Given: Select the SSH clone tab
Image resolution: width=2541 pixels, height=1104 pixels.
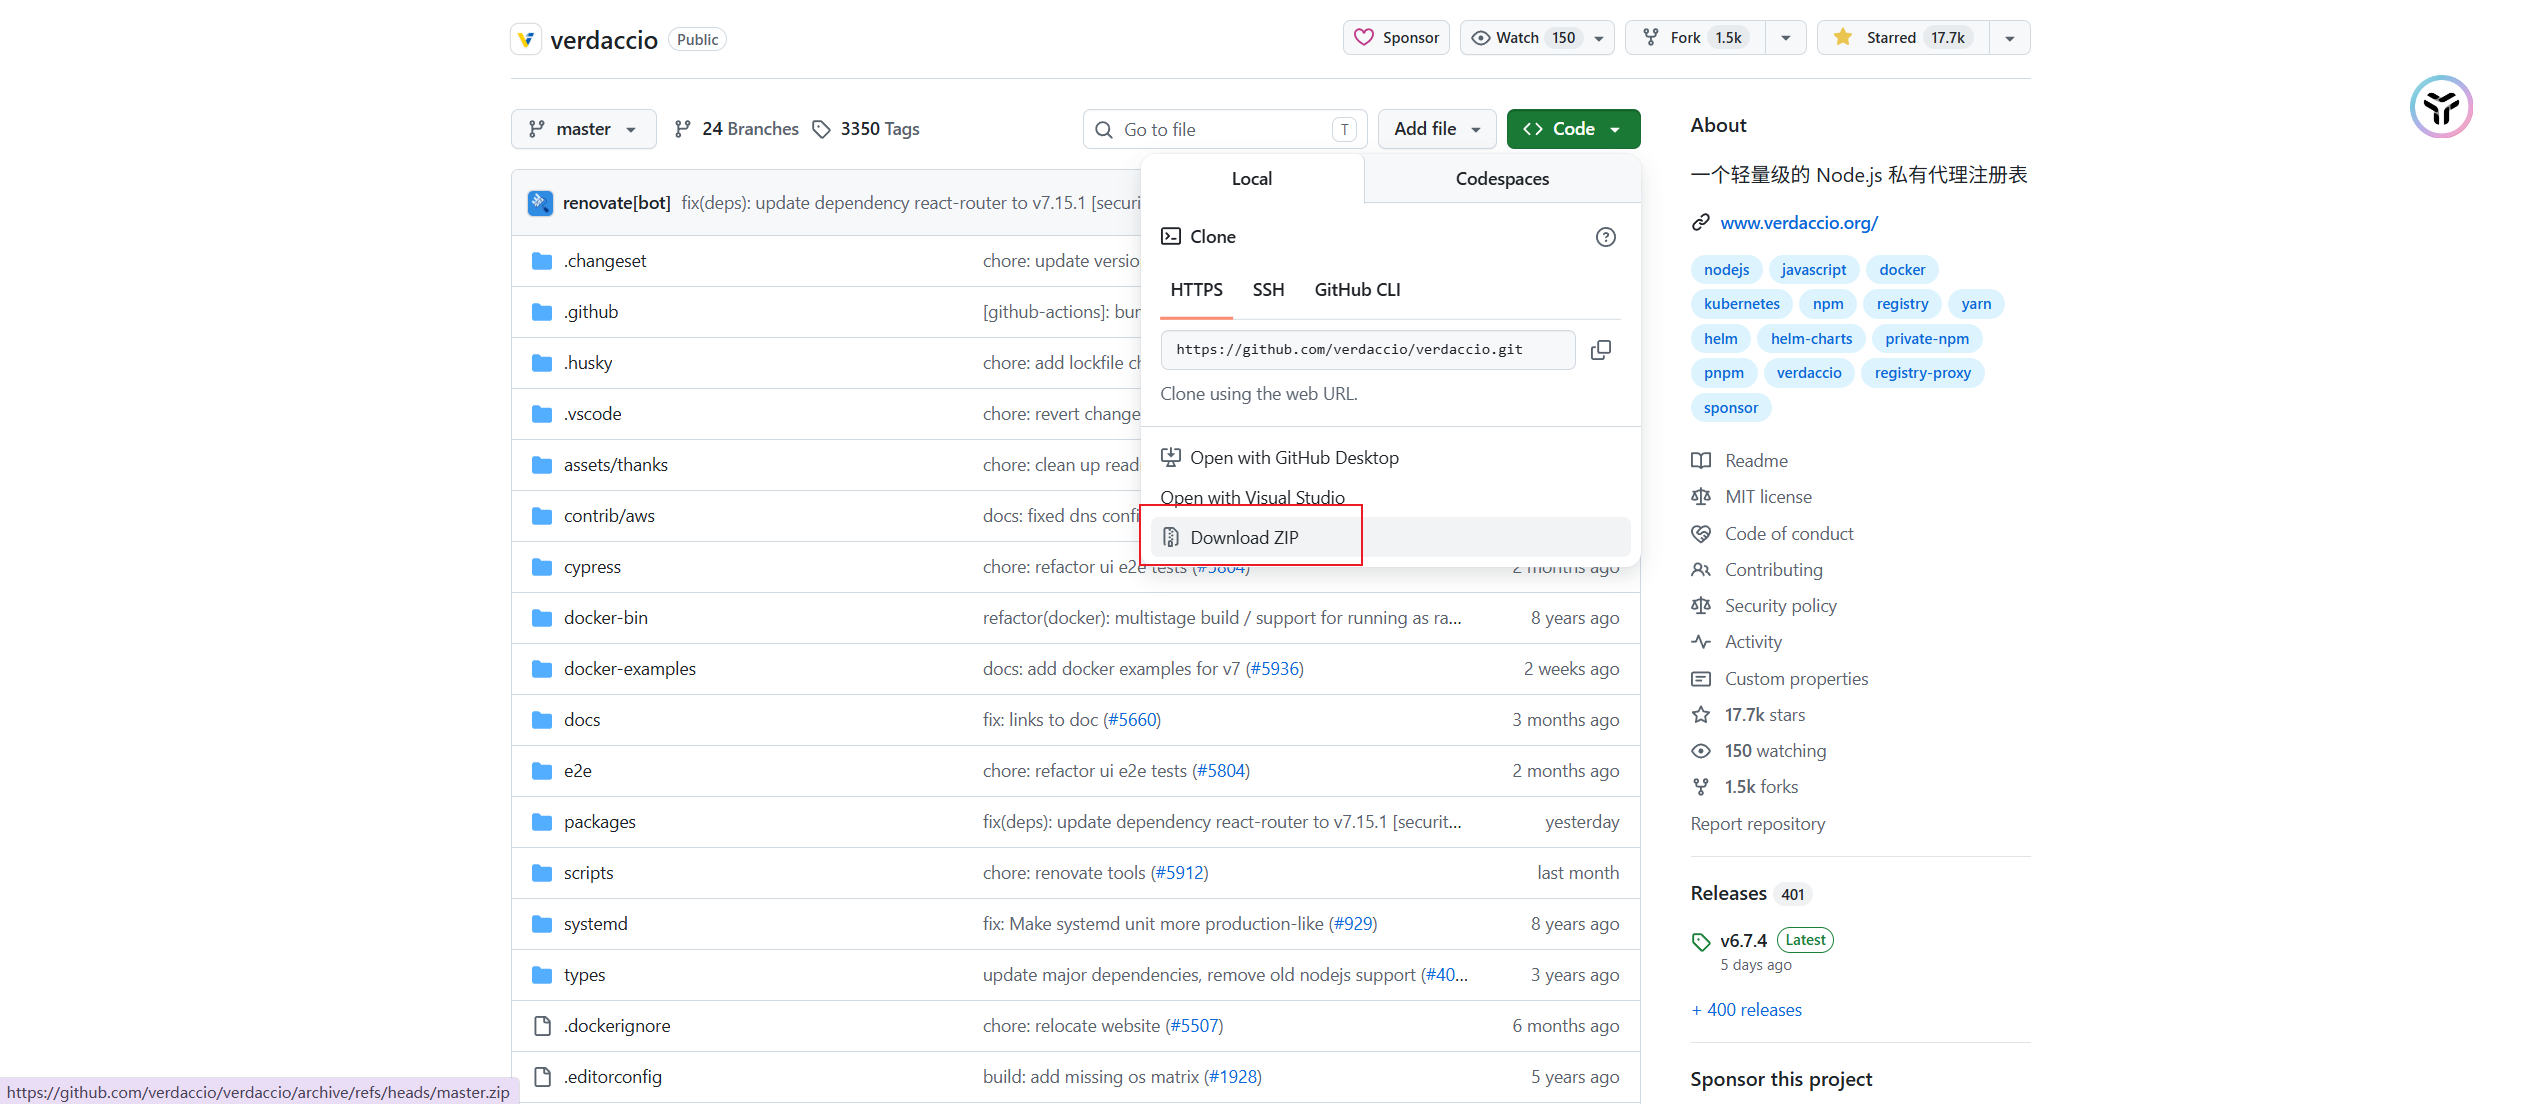Looking at the screenshot, I should tap(1268, 290).
